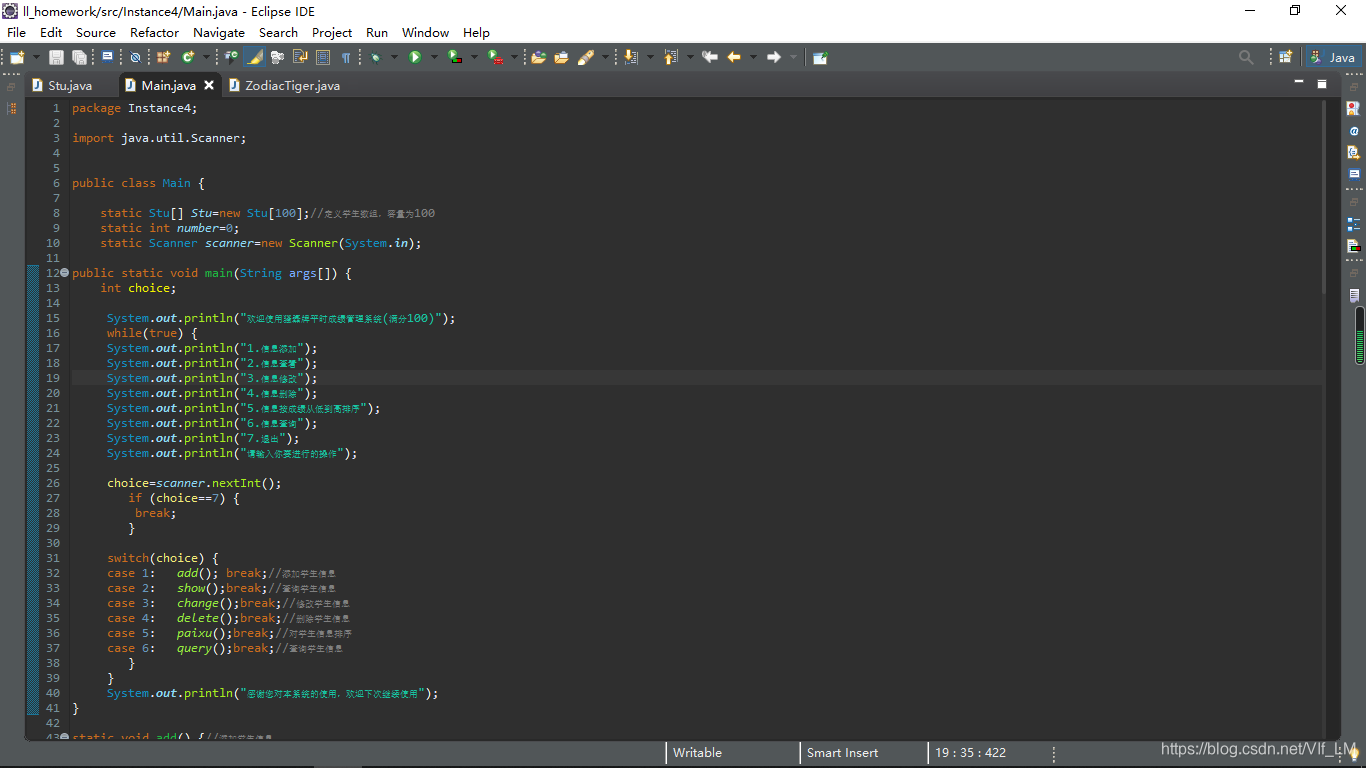The image size is (1366, 768).
Task: Click the External Tools run icon
Action: pos(495,58)
